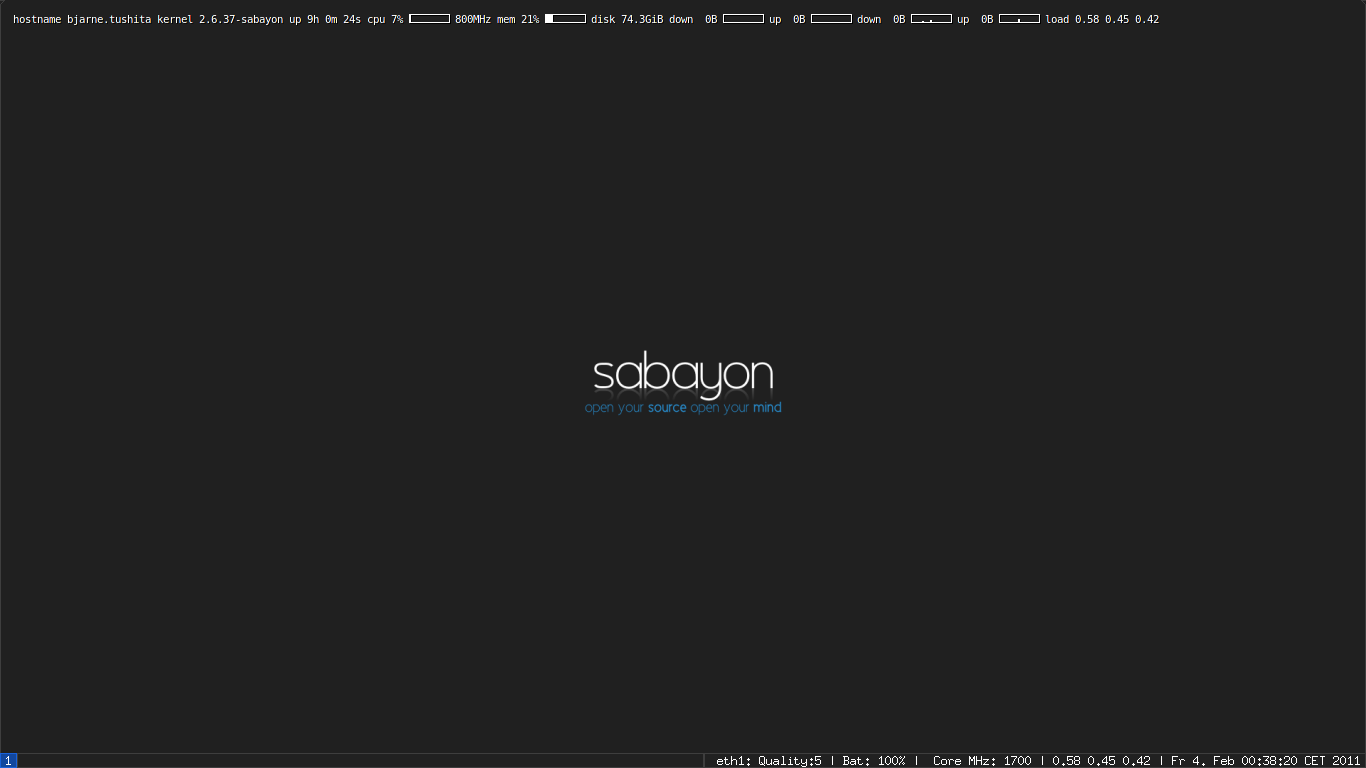Click the Bat: 100% status entry
Image resolution: width=1366 pixels, height=768 pixels.
pos(874,761)
